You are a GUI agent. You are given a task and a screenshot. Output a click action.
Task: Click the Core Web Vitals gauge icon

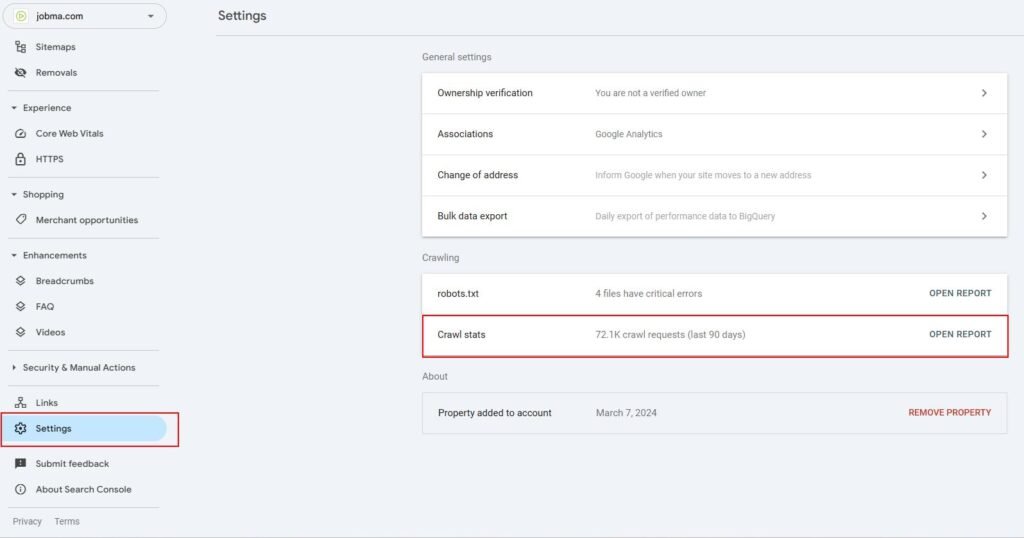coord(20,133)
